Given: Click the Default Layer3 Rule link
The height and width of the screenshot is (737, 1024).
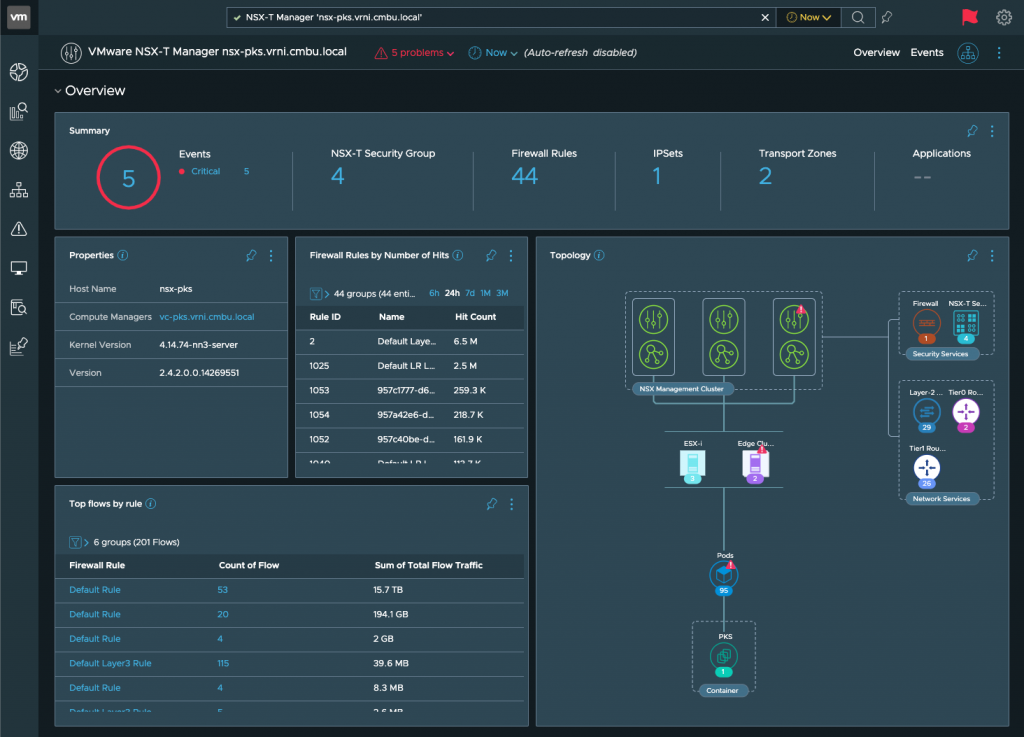Looking at the screenshot, I should coord(110,663).
